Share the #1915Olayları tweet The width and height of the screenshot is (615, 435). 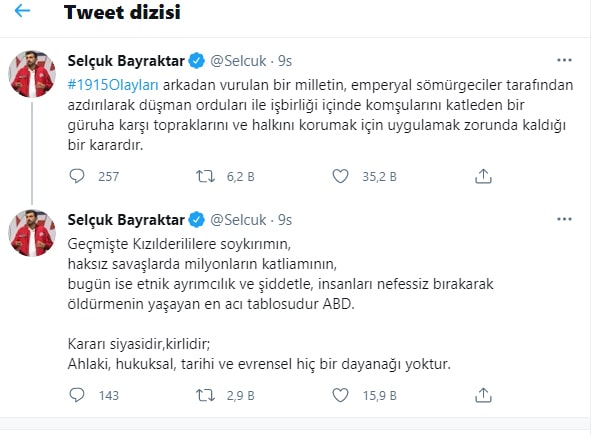click(482, 176)
